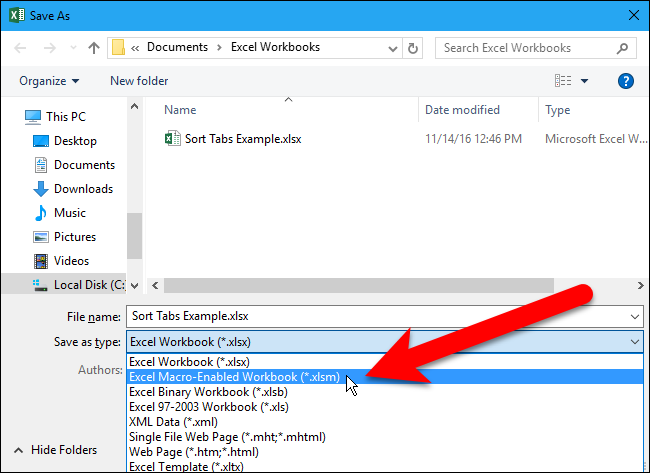Click the search magnifier icon
This screenshot has height=473, width=650.
click(x=622, y=47)
